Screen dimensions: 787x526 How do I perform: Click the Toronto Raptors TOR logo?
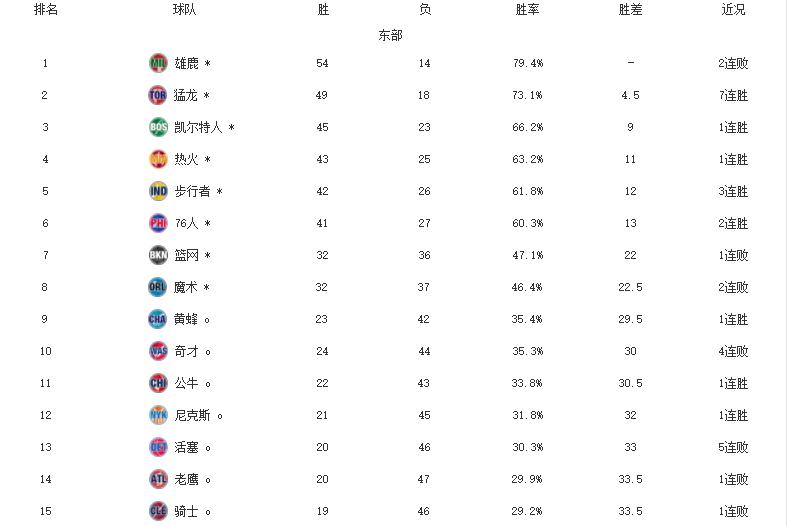158,95
